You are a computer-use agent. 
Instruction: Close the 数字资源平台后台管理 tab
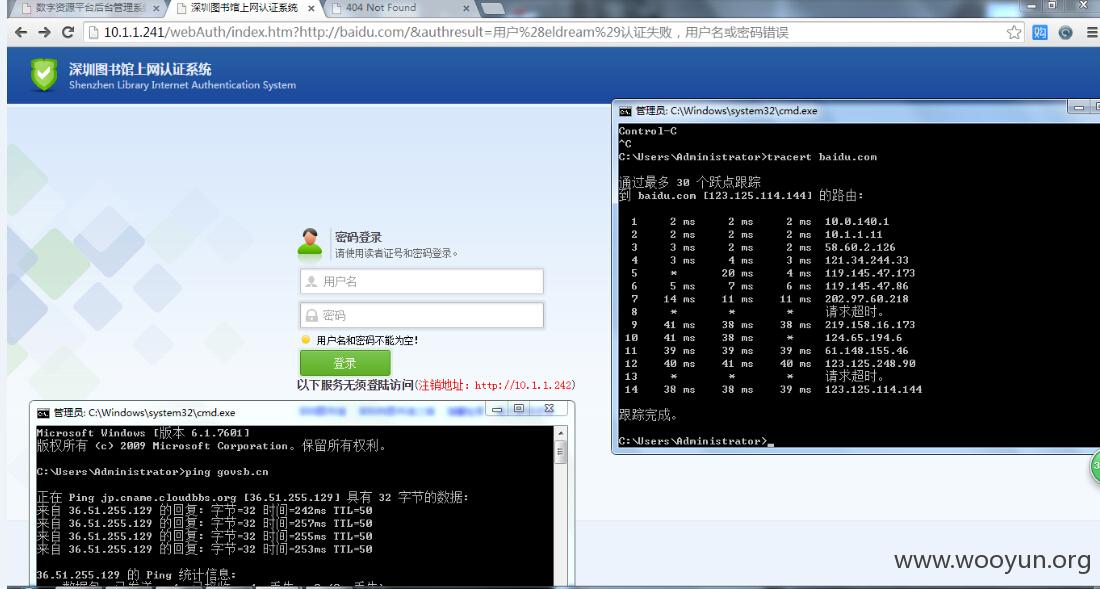click(x=156, y=8)
